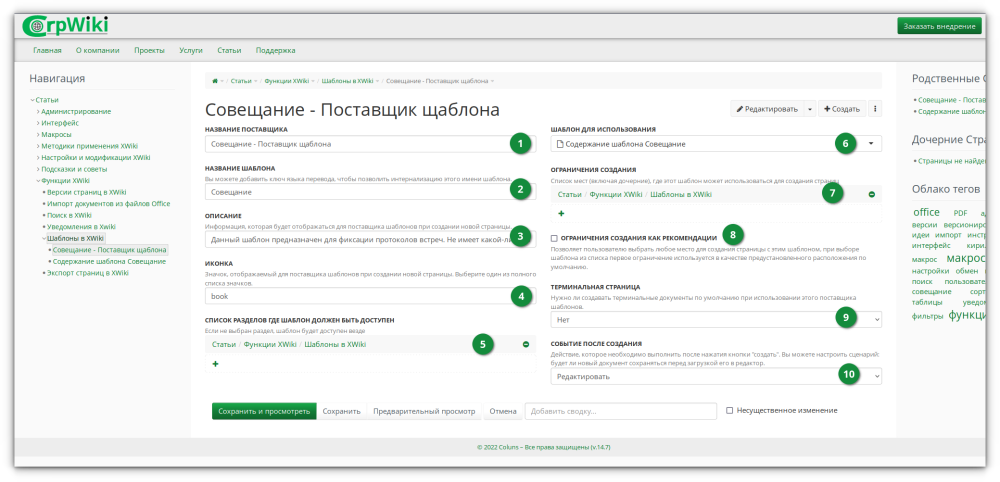Click office tag in tag cloud
The image size is (1000, 482).
(926, 212)
